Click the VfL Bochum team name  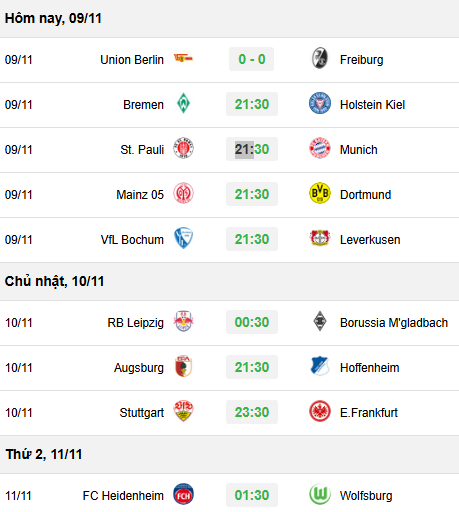132,240
